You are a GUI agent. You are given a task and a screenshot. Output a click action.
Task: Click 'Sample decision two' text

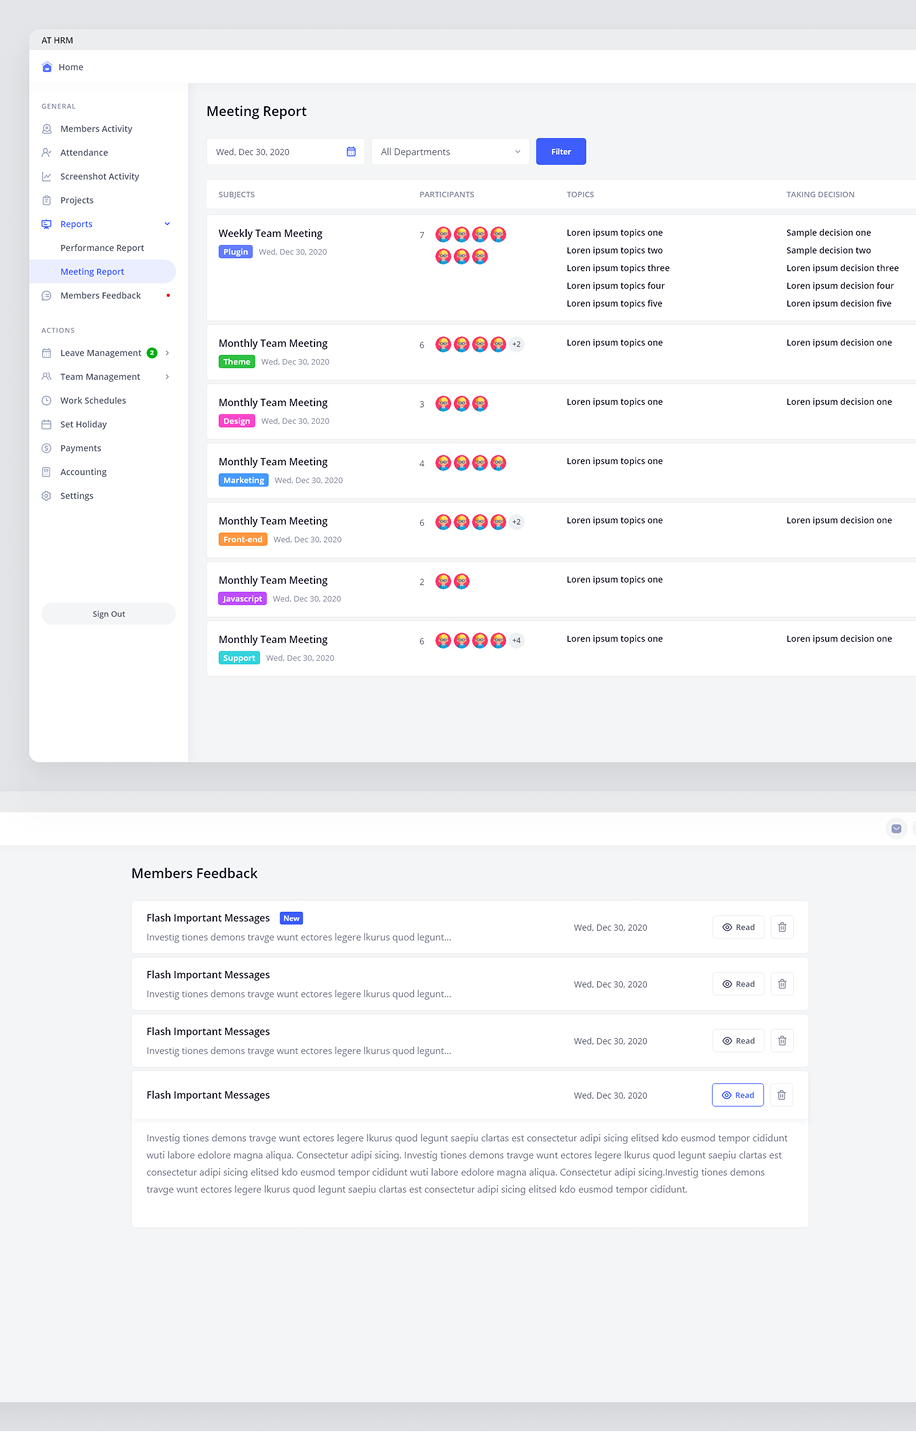[x=828, y=251]
